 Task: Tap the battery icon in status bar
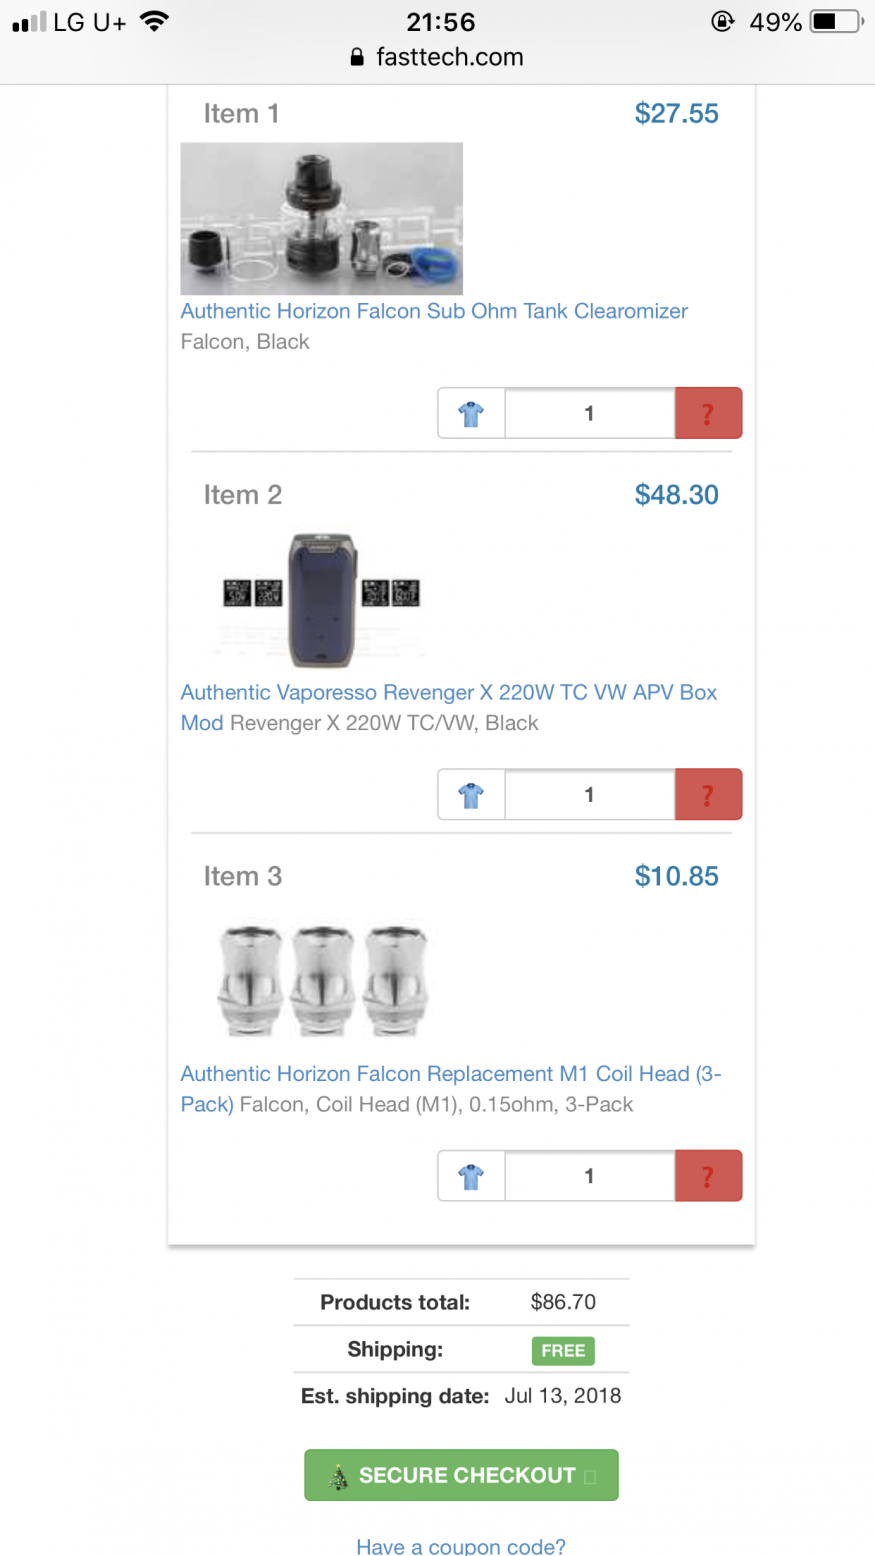[834, 22]
